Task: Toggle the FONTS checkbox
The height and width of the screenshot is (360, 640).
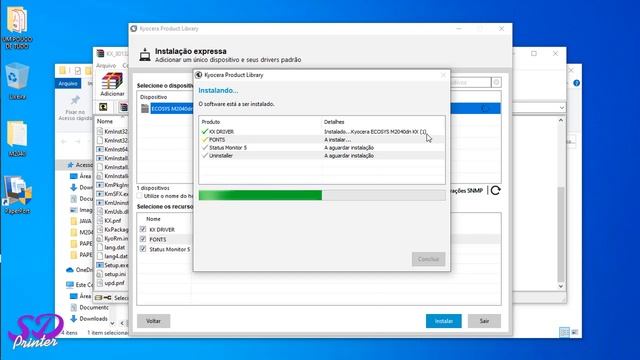Action: pyautogui.click(x=143, y=239)
